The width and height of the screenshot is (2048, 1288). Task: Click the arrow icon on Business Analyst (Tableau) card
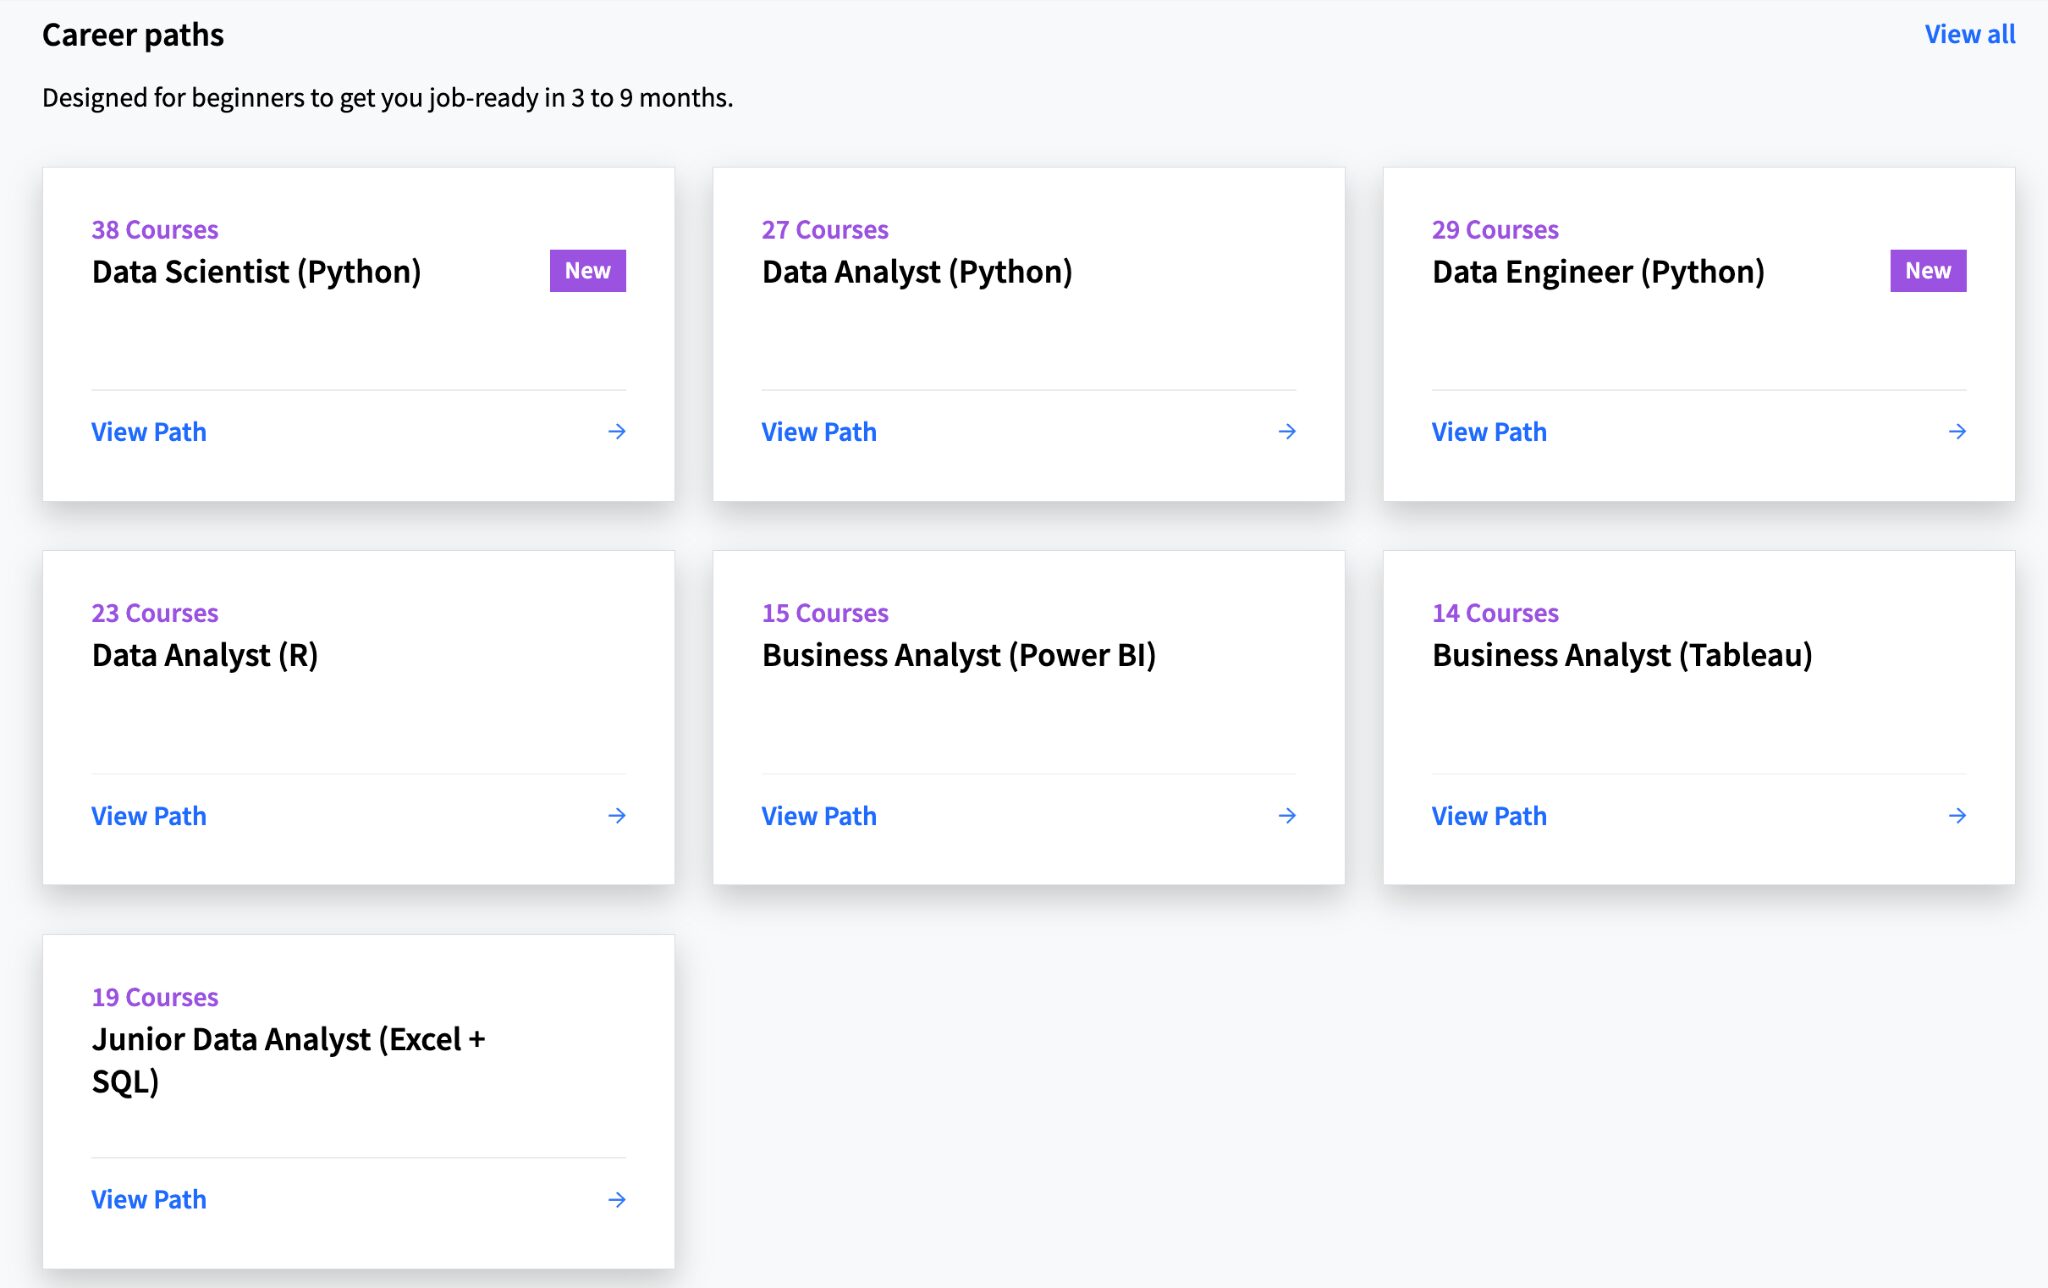[x=1957, y=815]
